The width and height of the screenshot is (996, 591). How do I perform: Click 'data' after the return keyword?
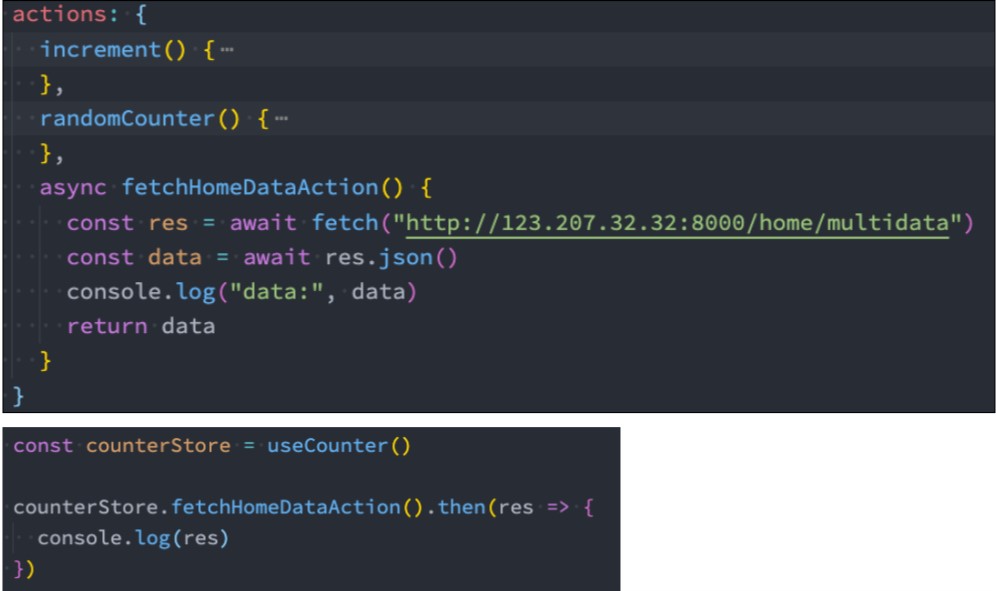pos(188,326)
